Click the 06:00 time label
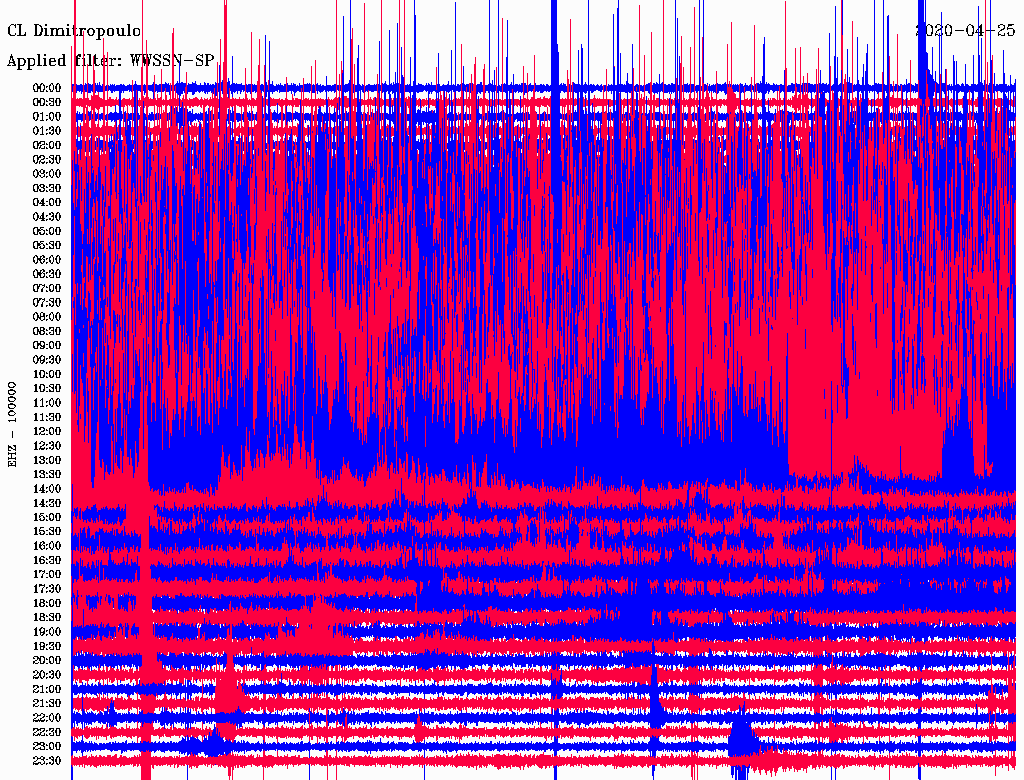The width and height of the screenshot is (1024, 780). coord(47,260)
